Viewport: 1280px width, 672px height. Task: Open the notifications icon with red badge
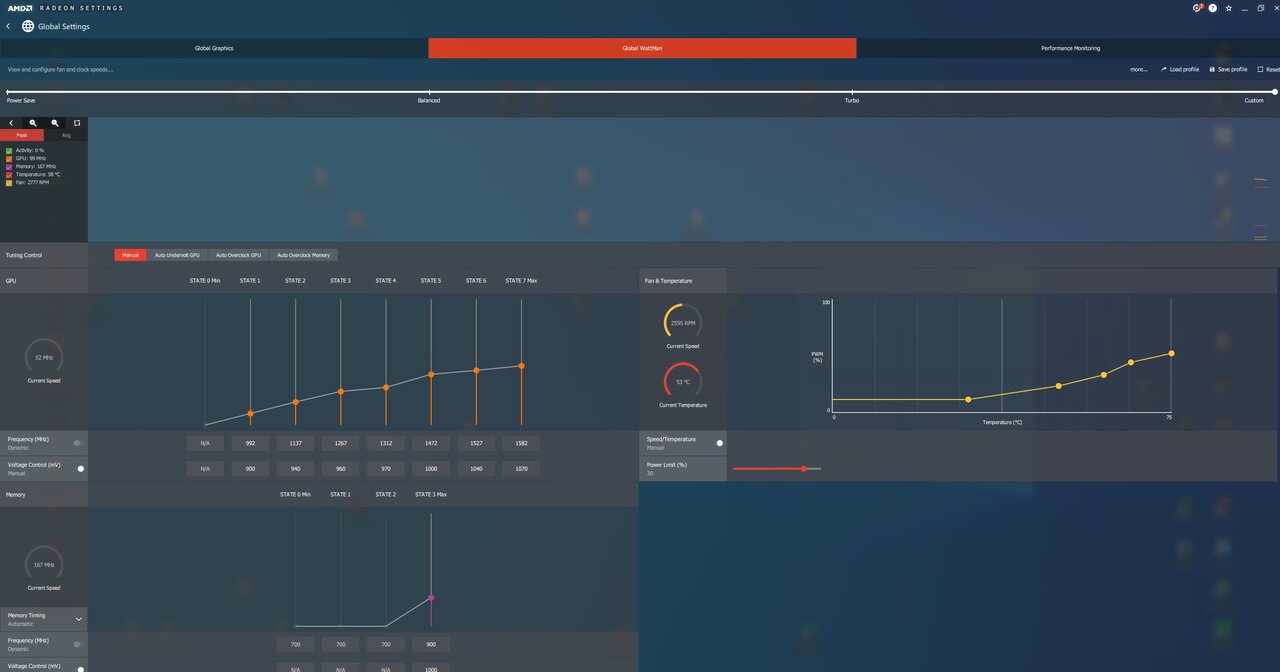1197,8
